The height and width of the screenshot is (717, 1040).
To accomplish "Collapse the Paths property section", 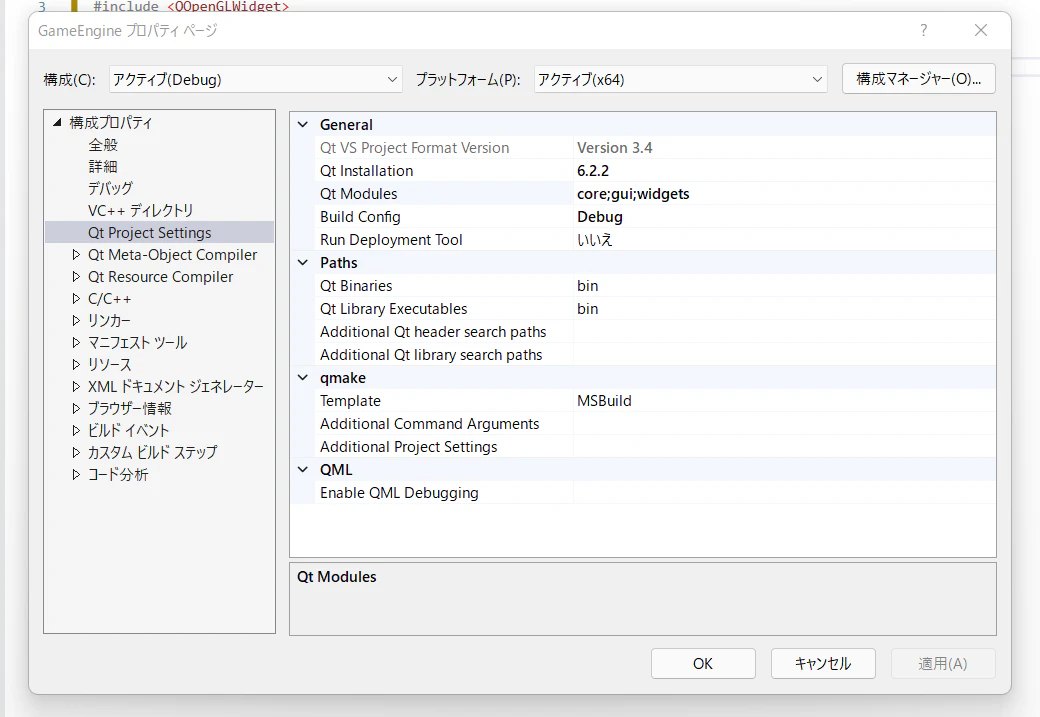I will click(x=303, y=263).
